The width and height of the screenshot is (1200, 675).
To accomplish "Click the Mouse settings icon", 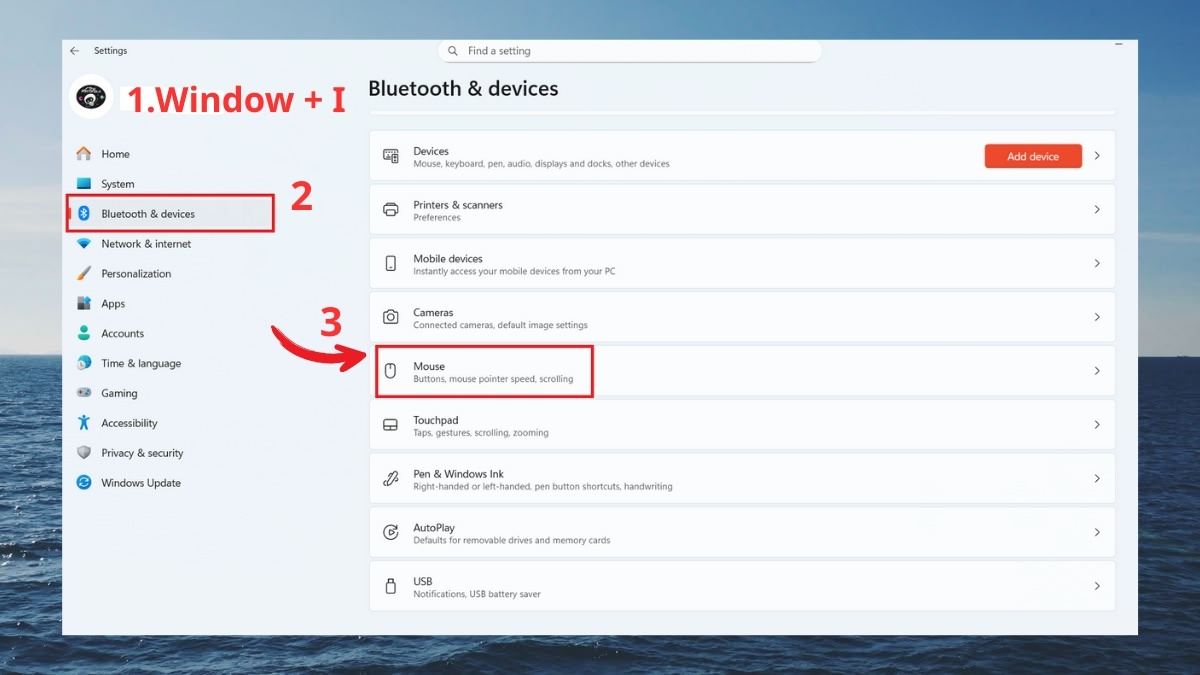I will (391, 371).
